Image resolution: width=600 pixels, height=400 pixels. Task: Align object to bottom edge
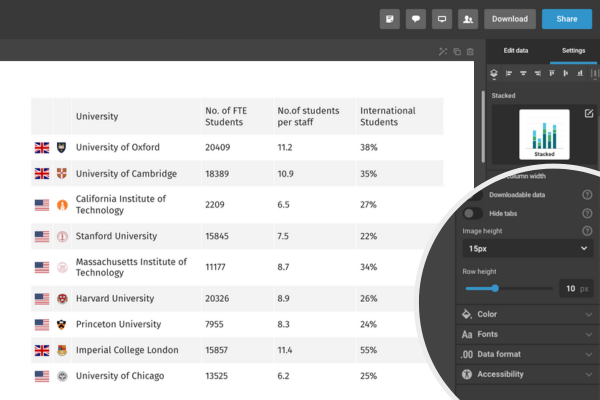[580, 73]
